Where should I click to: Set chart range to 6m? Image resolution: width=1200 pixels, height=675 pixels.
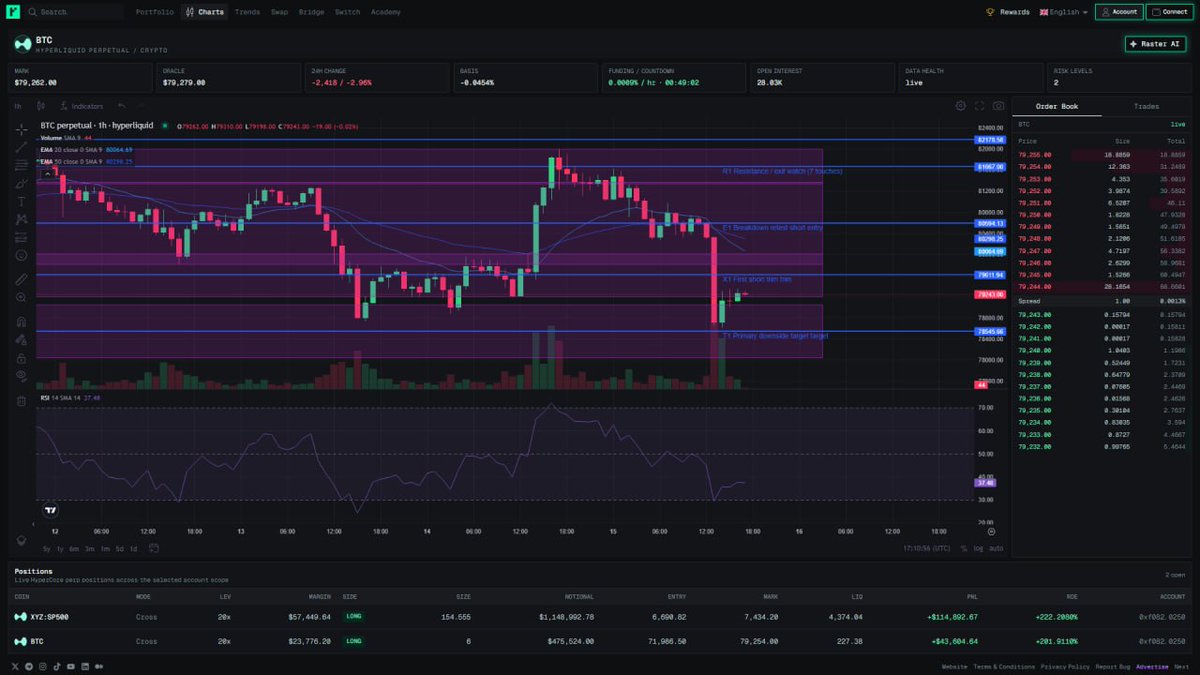pyautogui.click(x=74, y=548)
